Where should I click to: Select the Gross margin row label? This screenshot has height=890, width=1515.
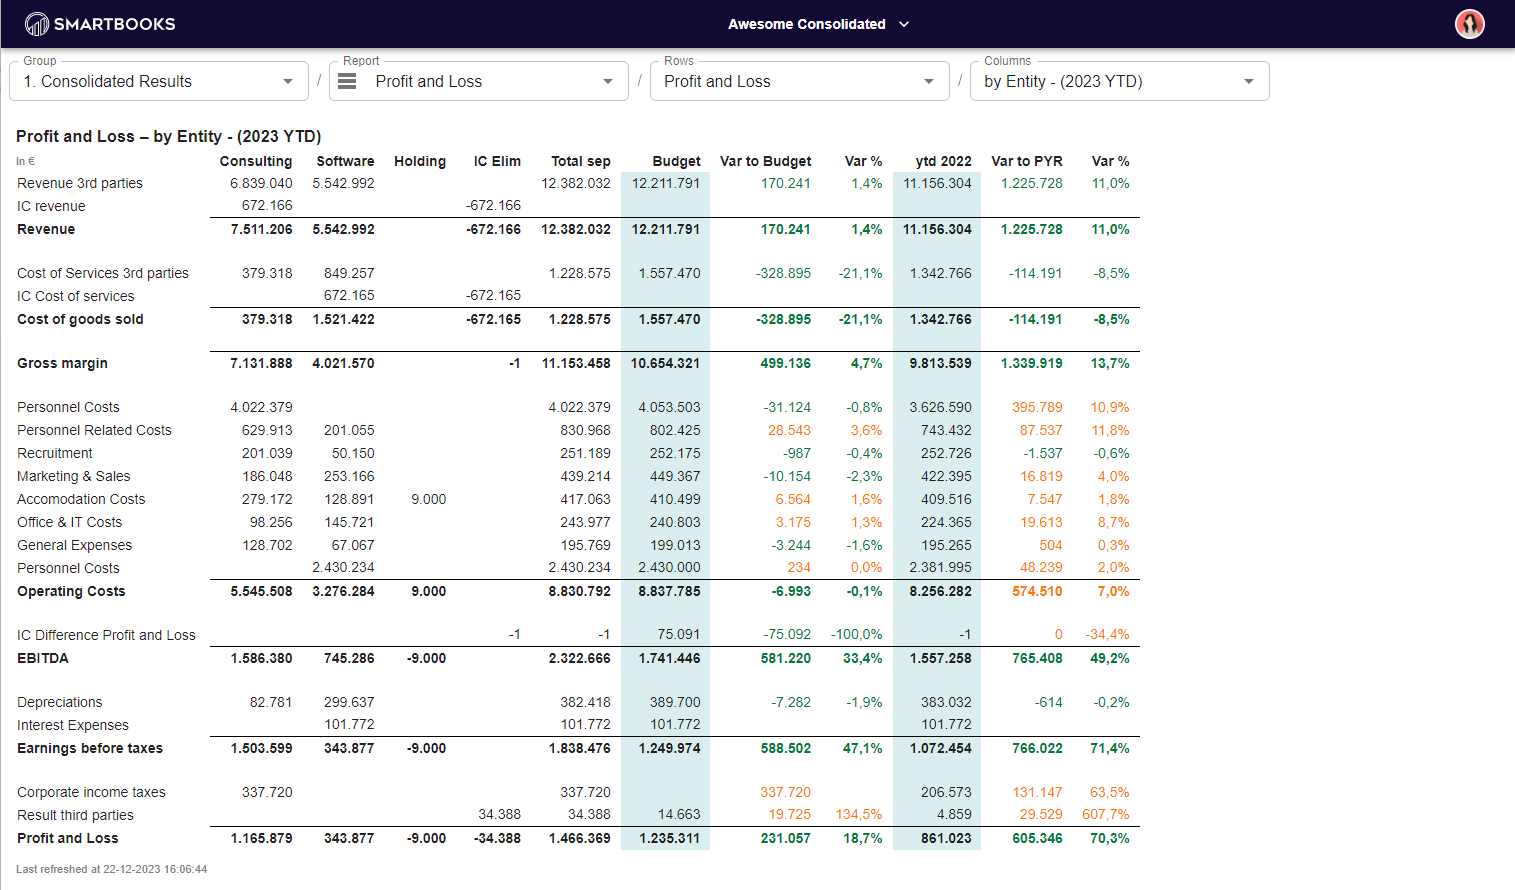click(62, 363)
